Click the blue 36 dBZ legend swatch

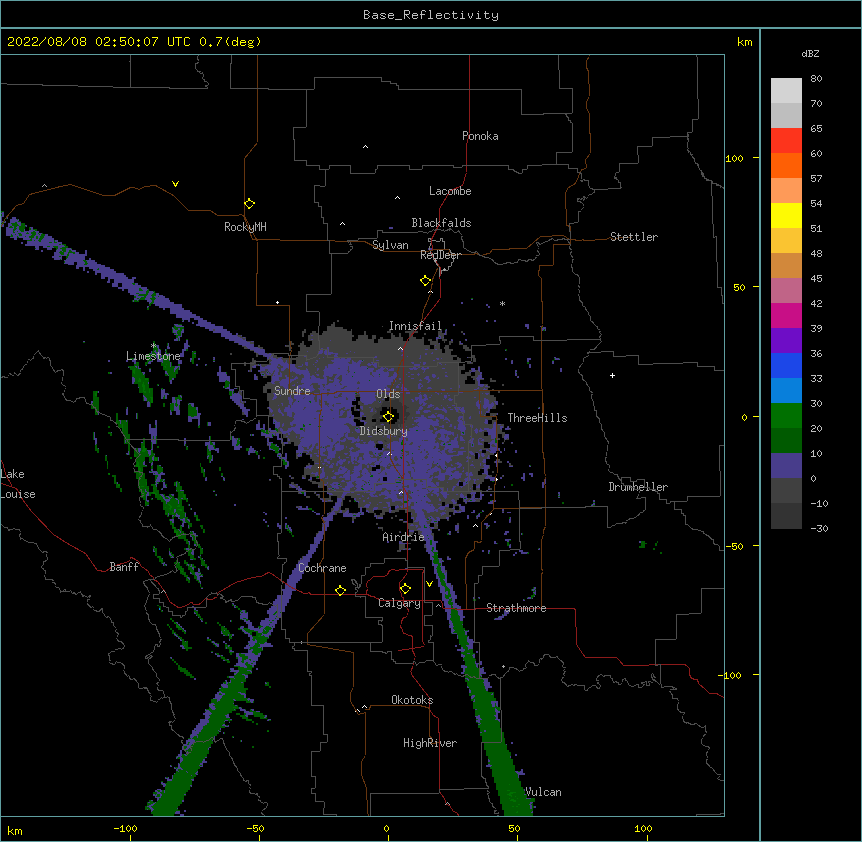tap(786, 365)
